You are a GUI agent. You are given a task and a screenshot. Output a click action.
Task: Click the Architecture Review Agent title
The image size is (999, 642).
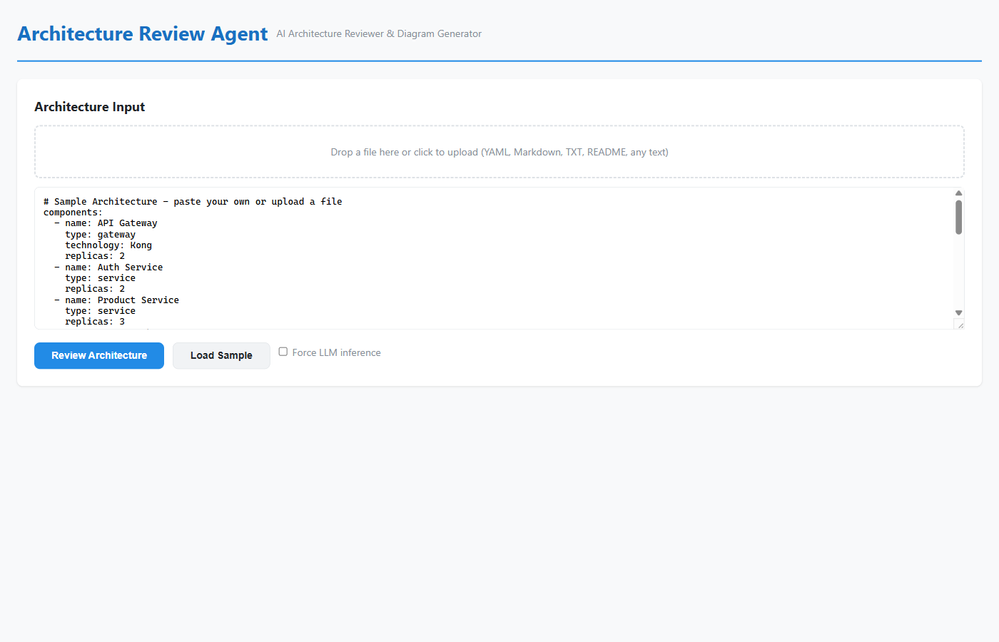[142, 33]
